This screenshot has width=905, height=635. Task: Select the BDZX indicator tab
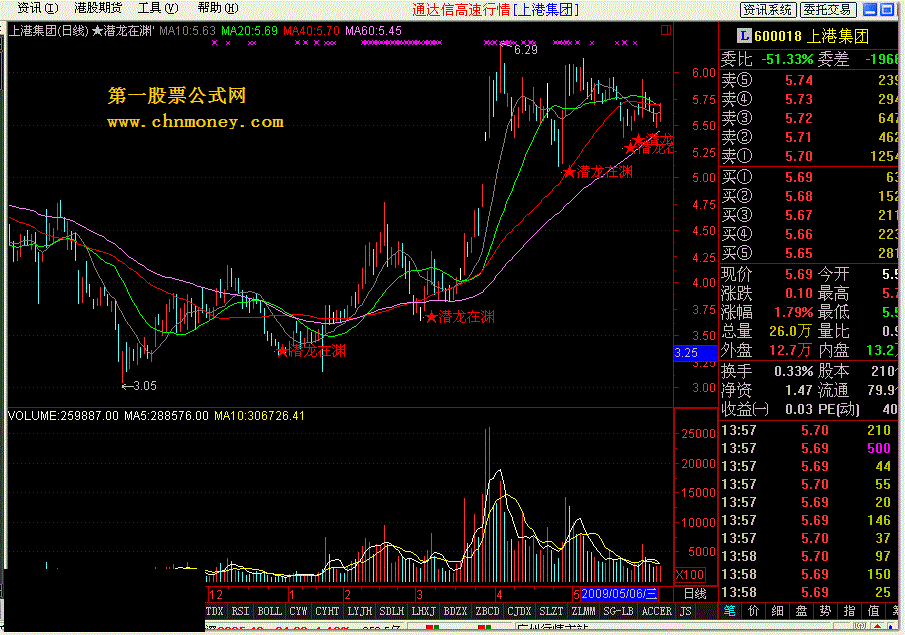455,611
